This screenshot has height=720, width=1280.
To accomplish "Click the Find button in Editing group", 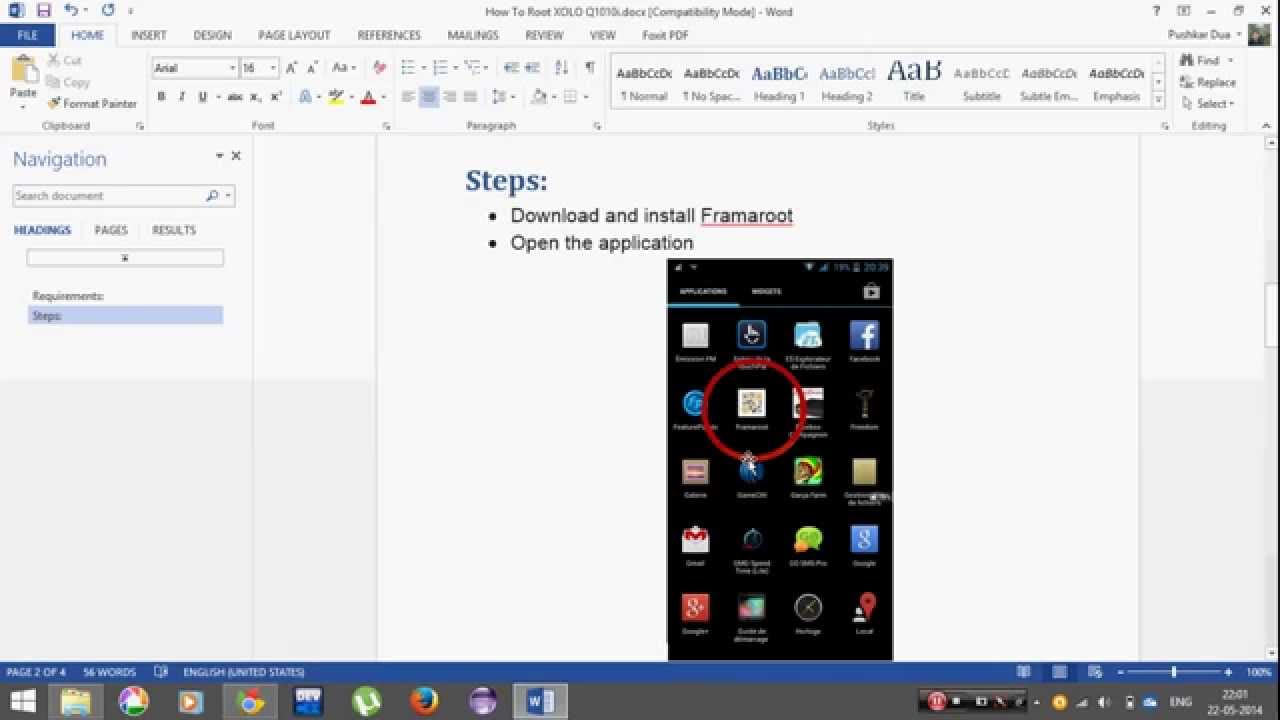I will (1201, 60).
